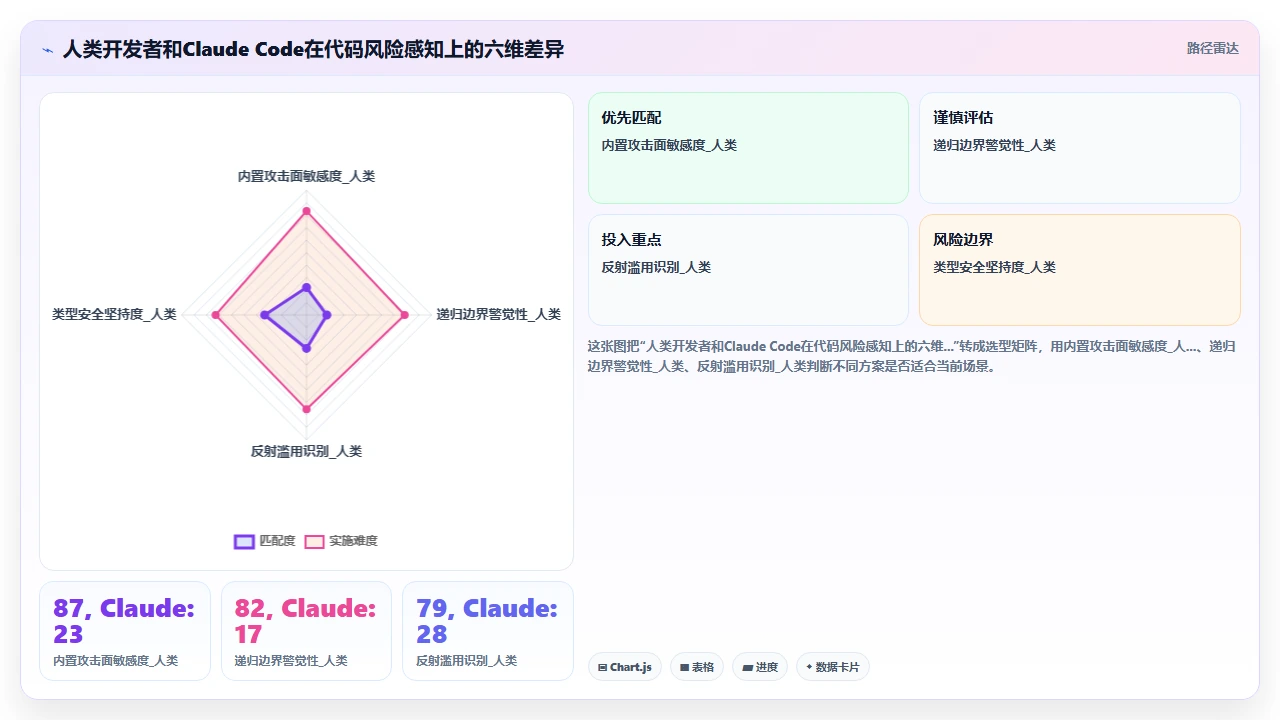This screenshot has width=1280, height=720.
Task: Open the 投入重点 card
Action: (x=748, y=270)
